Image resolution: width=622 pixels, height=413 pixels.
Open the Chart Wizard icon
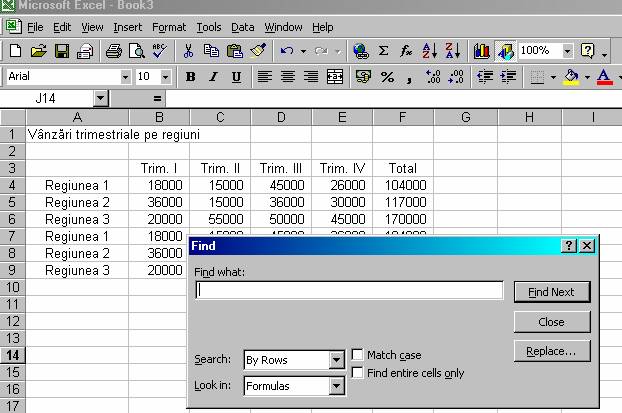(x=482, y=51)
